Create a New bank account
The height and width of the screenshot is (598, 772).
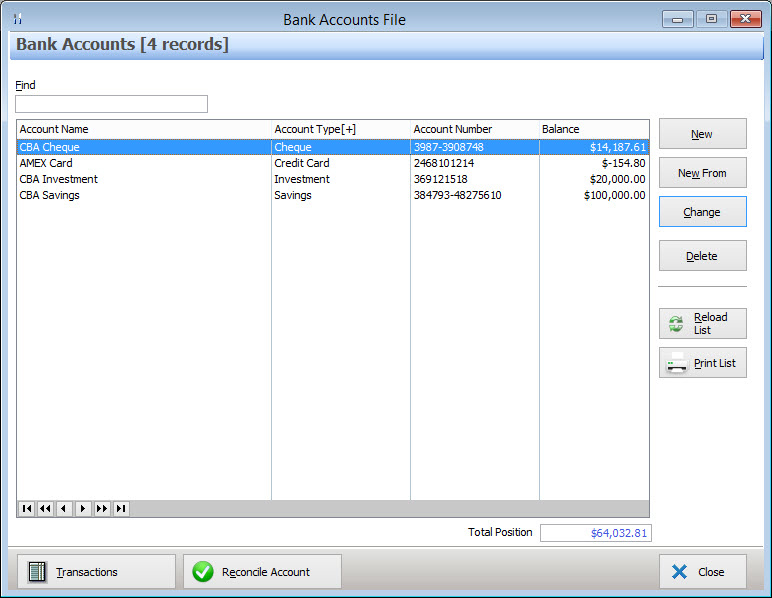click(702, 134)
